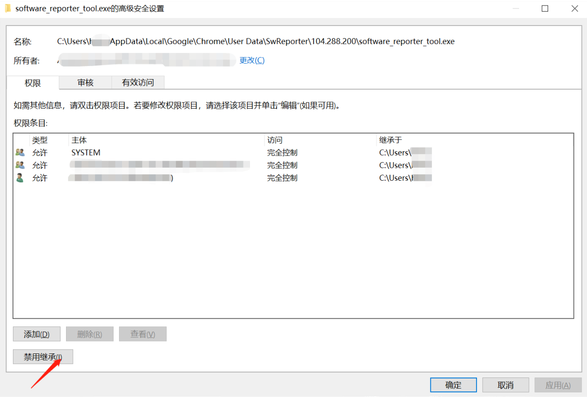The image size is (587, 397).
Task: Maximize the advanced security settings window
Action: coord(545,8)
